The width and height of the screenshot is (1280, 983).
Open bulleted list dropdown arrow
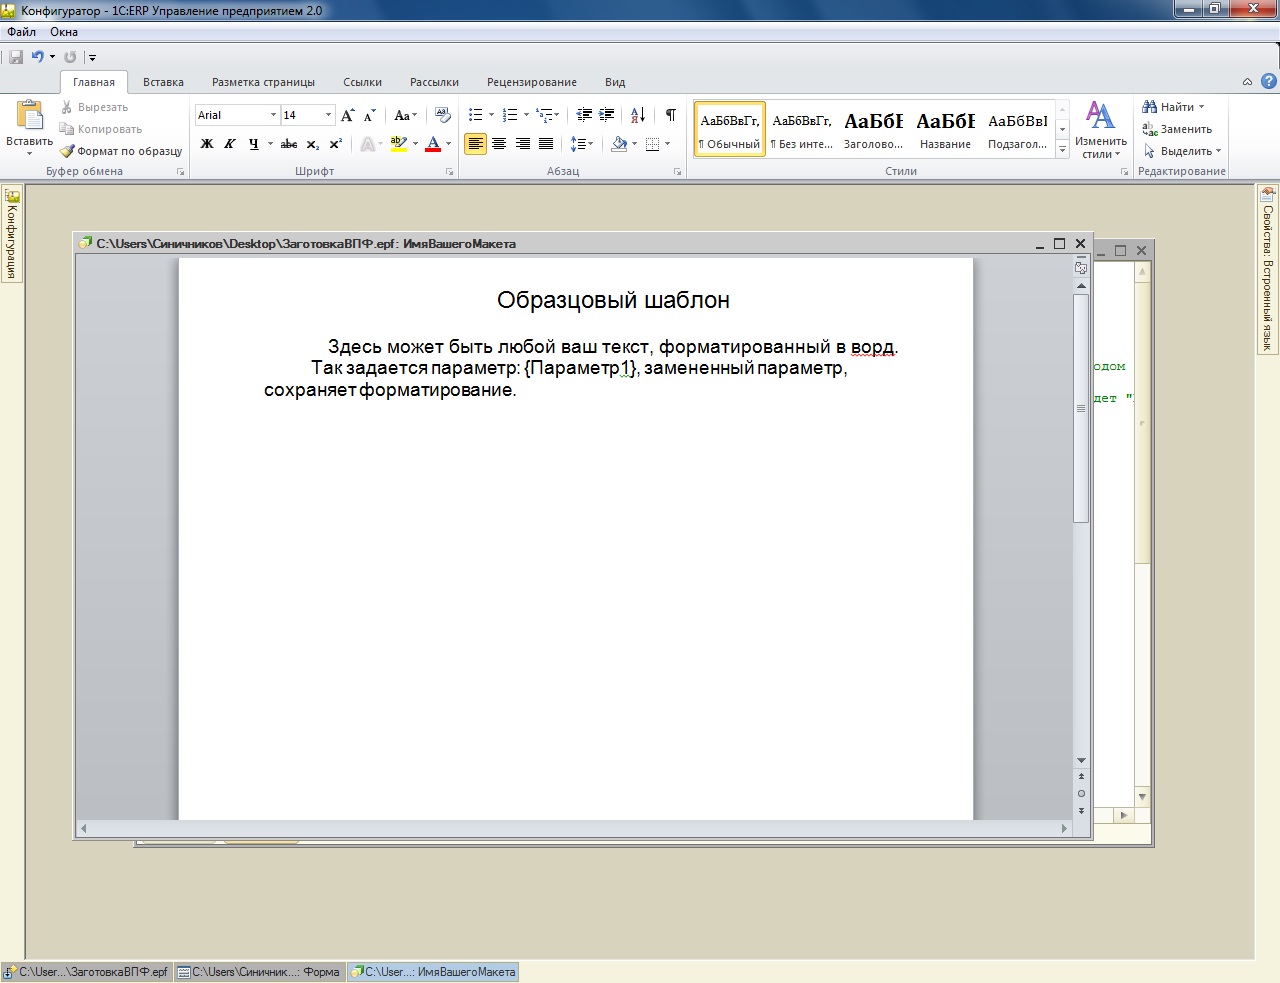pos(491,115)
